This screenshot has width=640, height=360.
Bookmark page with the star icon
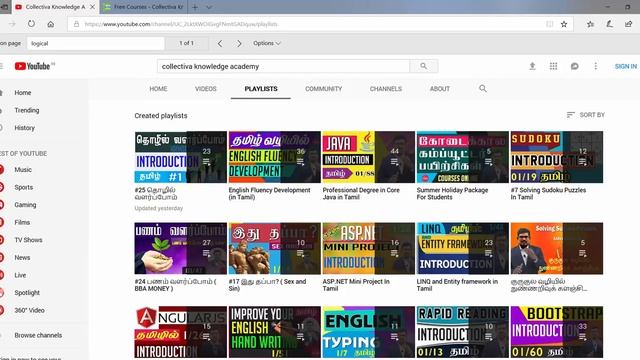tap(564, 24)
